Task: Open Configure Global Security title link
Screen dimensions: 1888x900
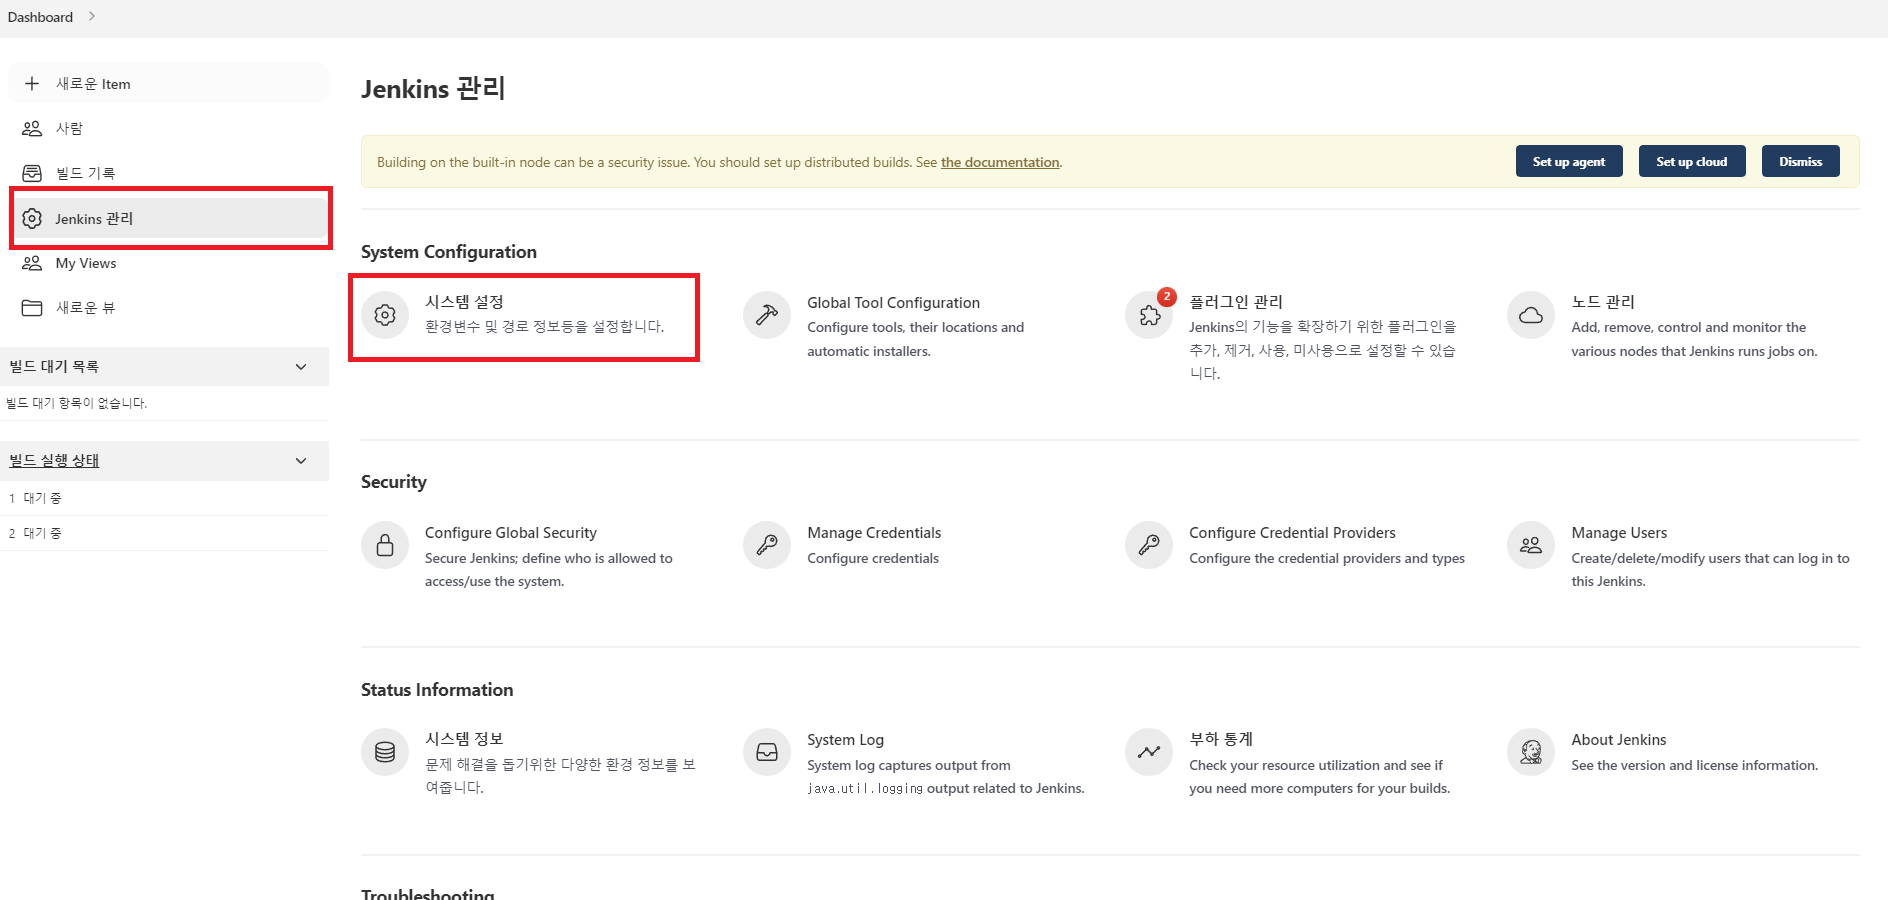Action: coord(510,533)
